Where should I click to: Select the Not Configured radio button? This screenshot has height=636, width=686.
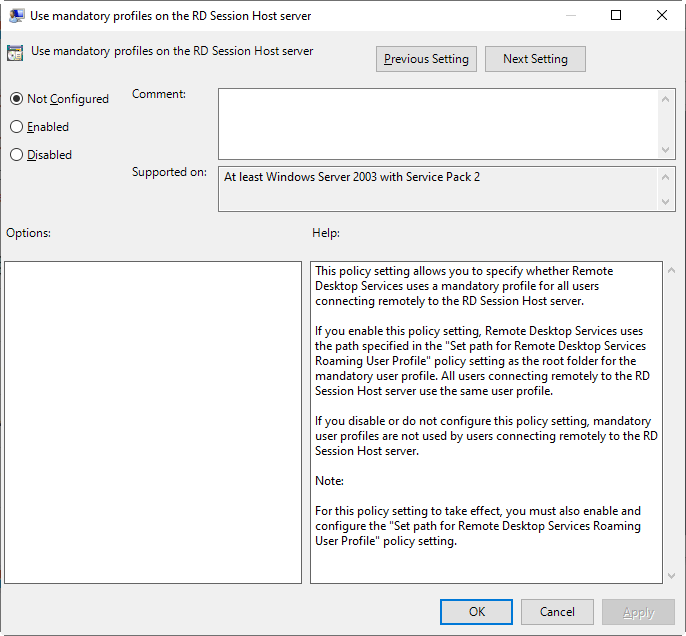point(16,99)
